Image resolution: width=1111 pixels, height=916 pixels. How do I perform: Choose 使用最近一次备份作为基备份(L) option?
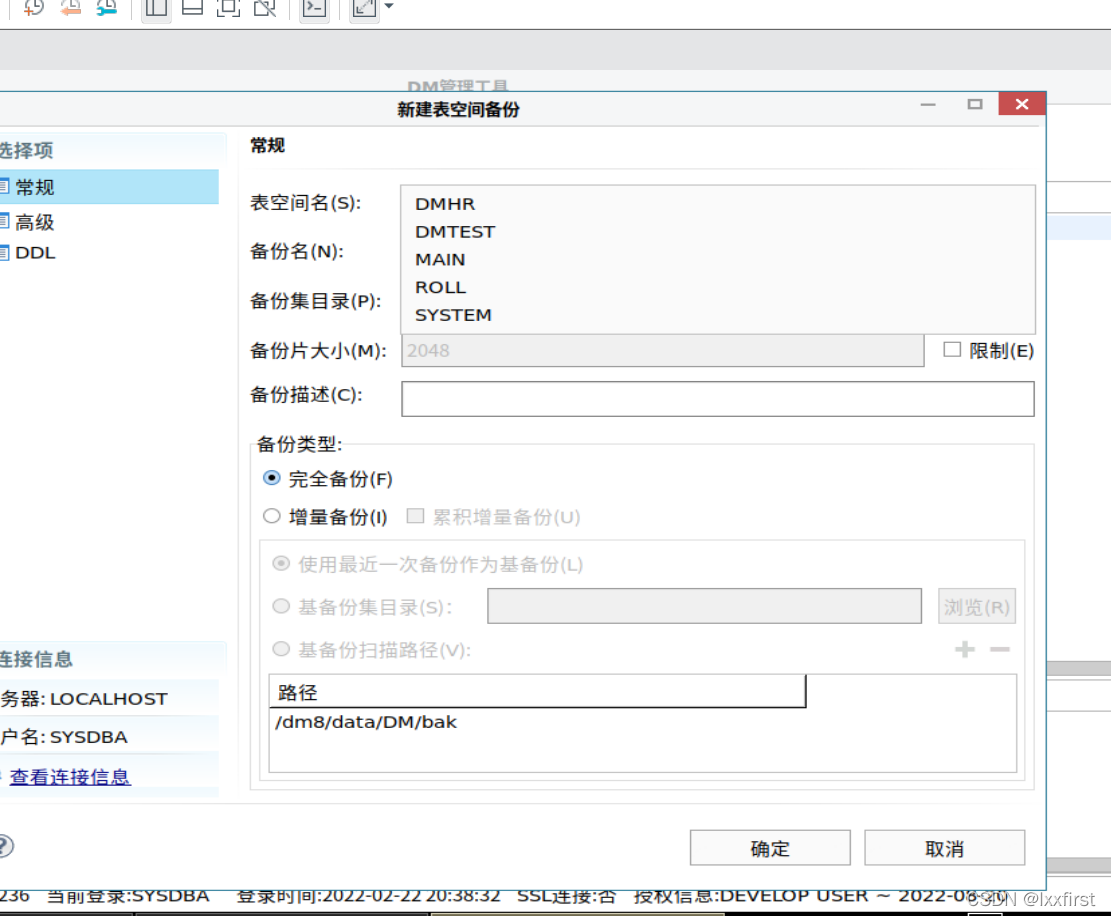[x=281, y=563]
